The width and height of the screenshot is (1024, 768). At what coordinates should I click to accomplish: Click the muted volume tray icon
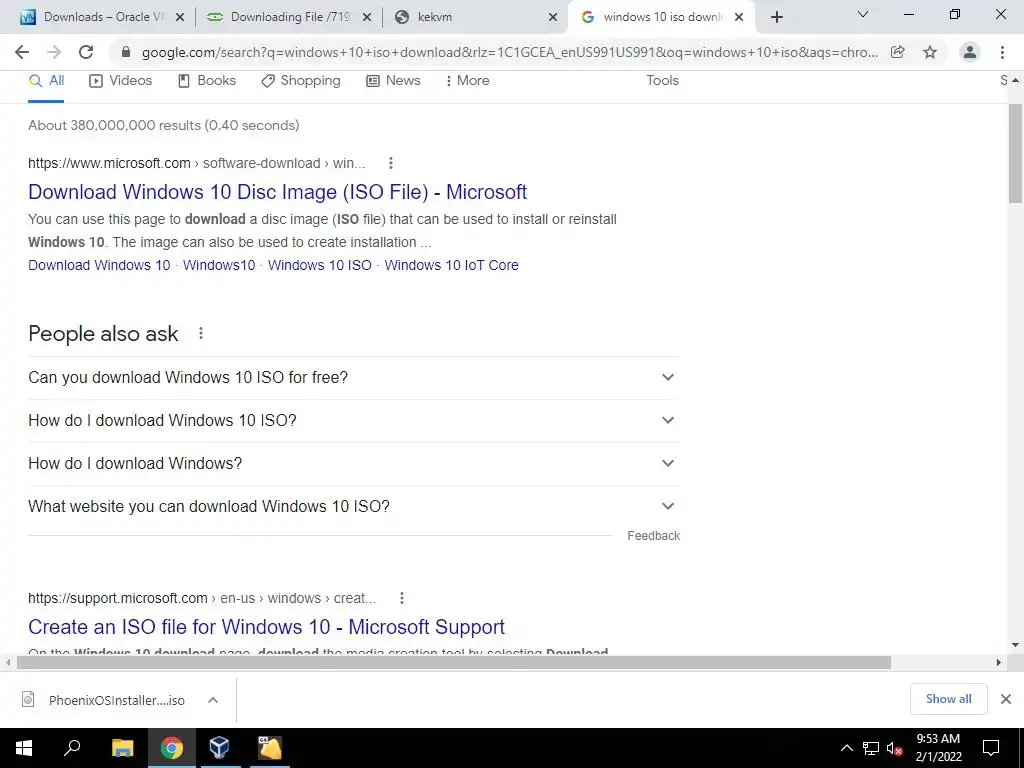point(895,748)
